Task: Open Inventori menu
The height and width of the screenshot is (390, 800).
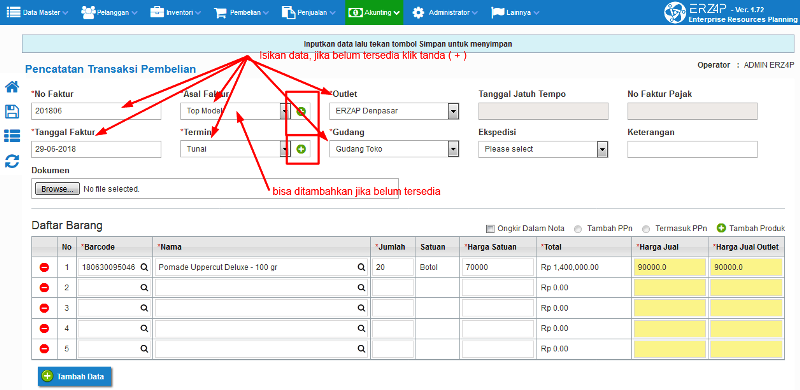Action: (176, 12)
